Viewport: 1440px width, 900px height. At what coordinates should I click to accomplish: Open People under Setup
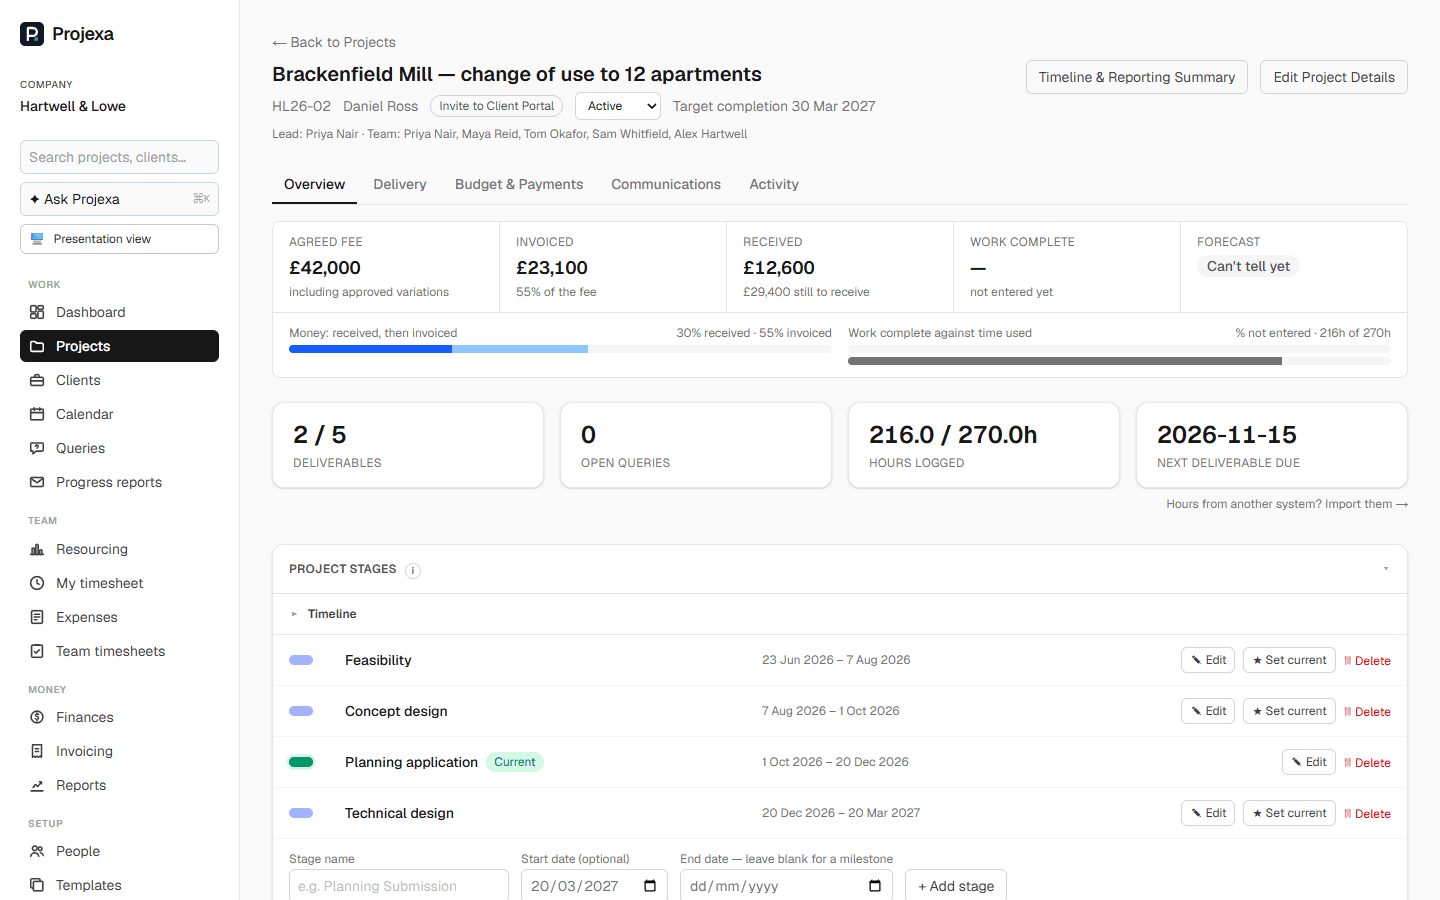pyautogui.click(x=119, y=851)
